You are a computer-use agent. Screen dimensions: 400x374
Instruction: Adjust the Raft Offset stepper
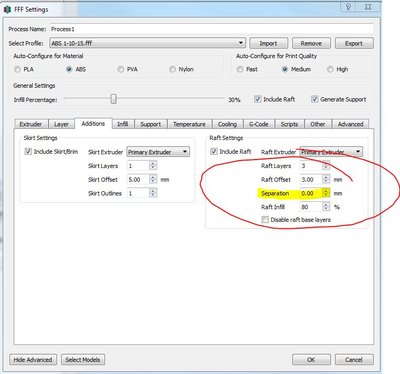326,179
